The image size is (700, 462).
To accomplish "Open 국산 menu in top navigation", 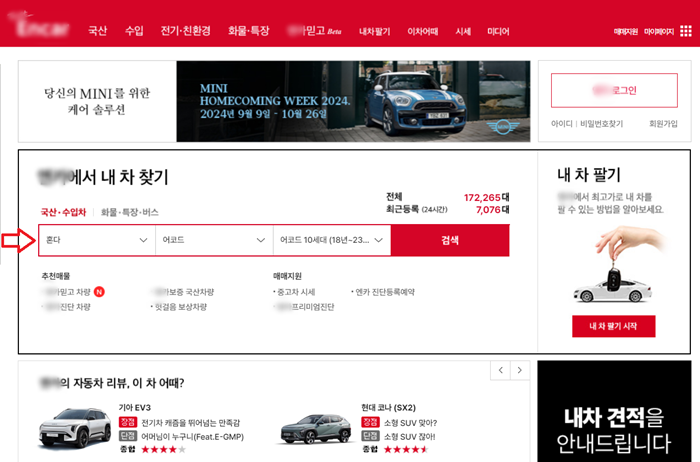I will [x=97, y=31].
